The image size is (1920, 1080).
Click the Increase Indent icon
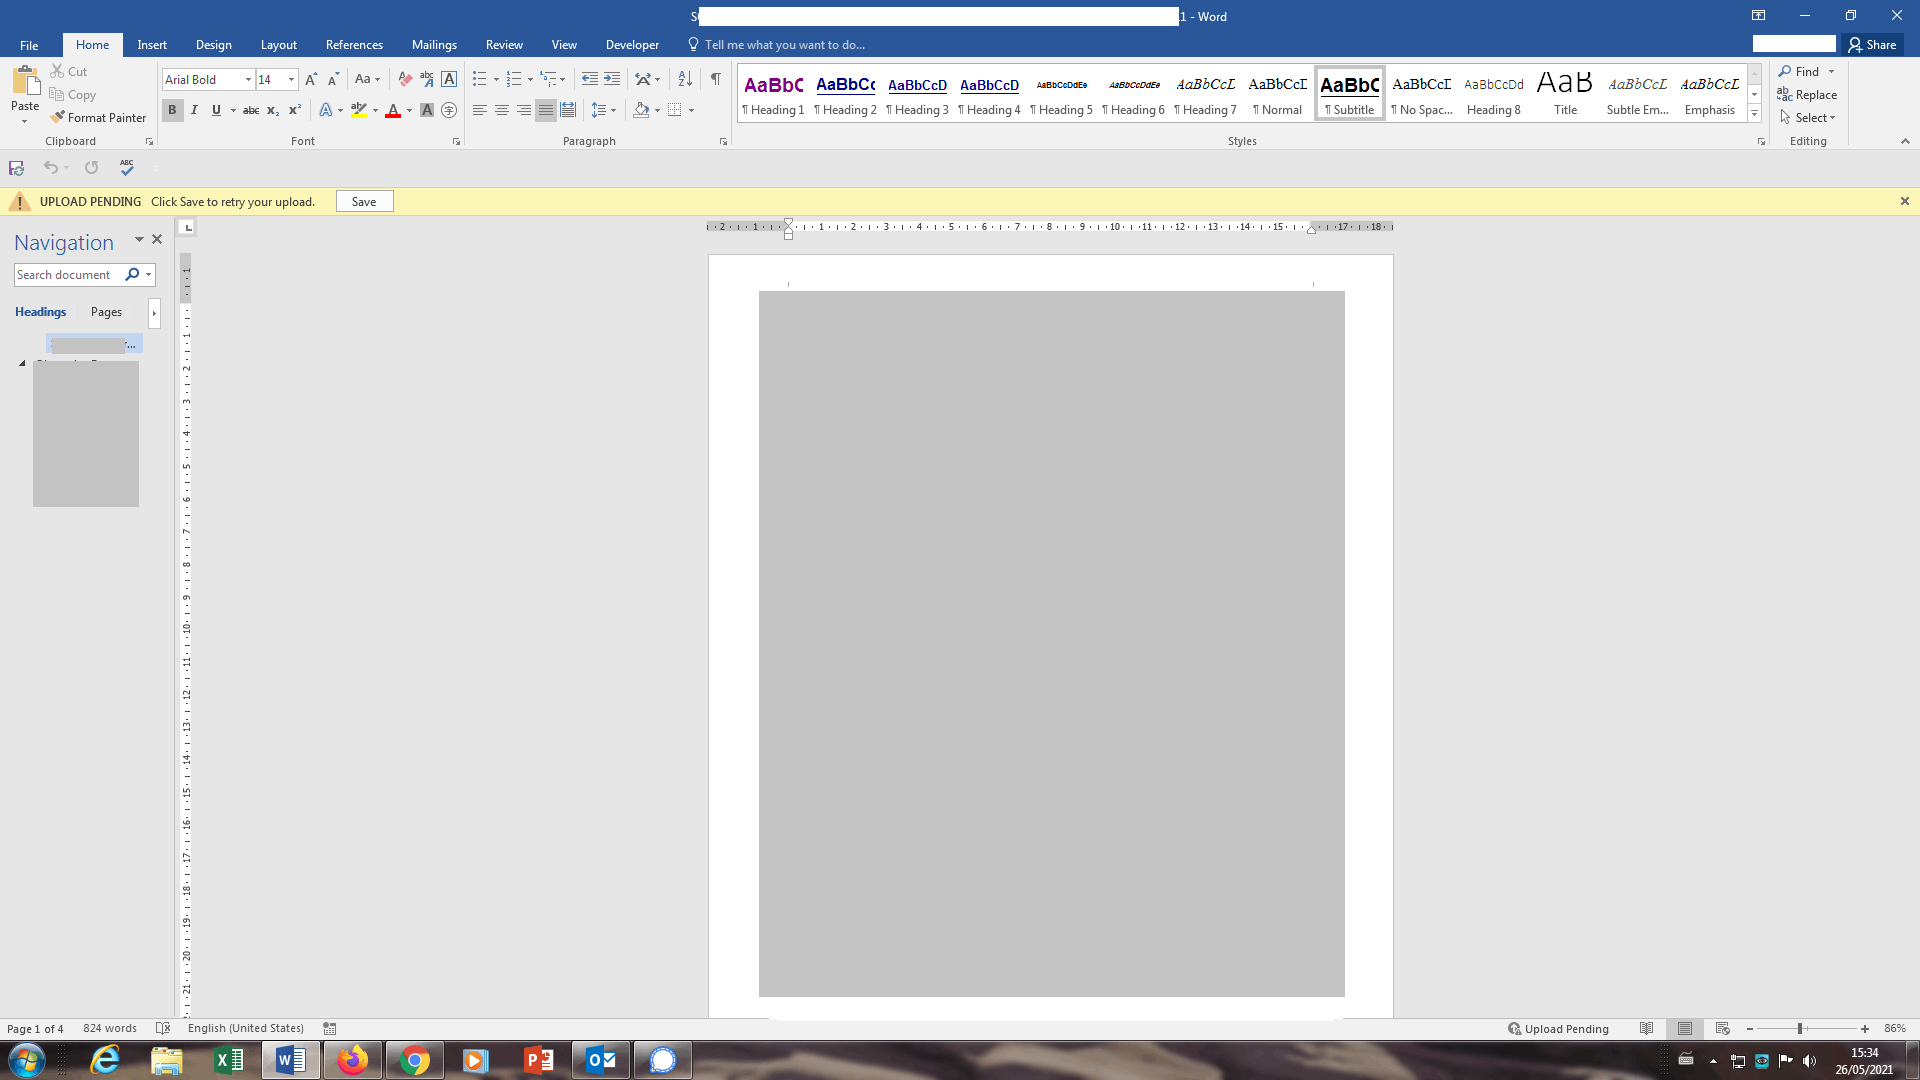click(612, 79)
